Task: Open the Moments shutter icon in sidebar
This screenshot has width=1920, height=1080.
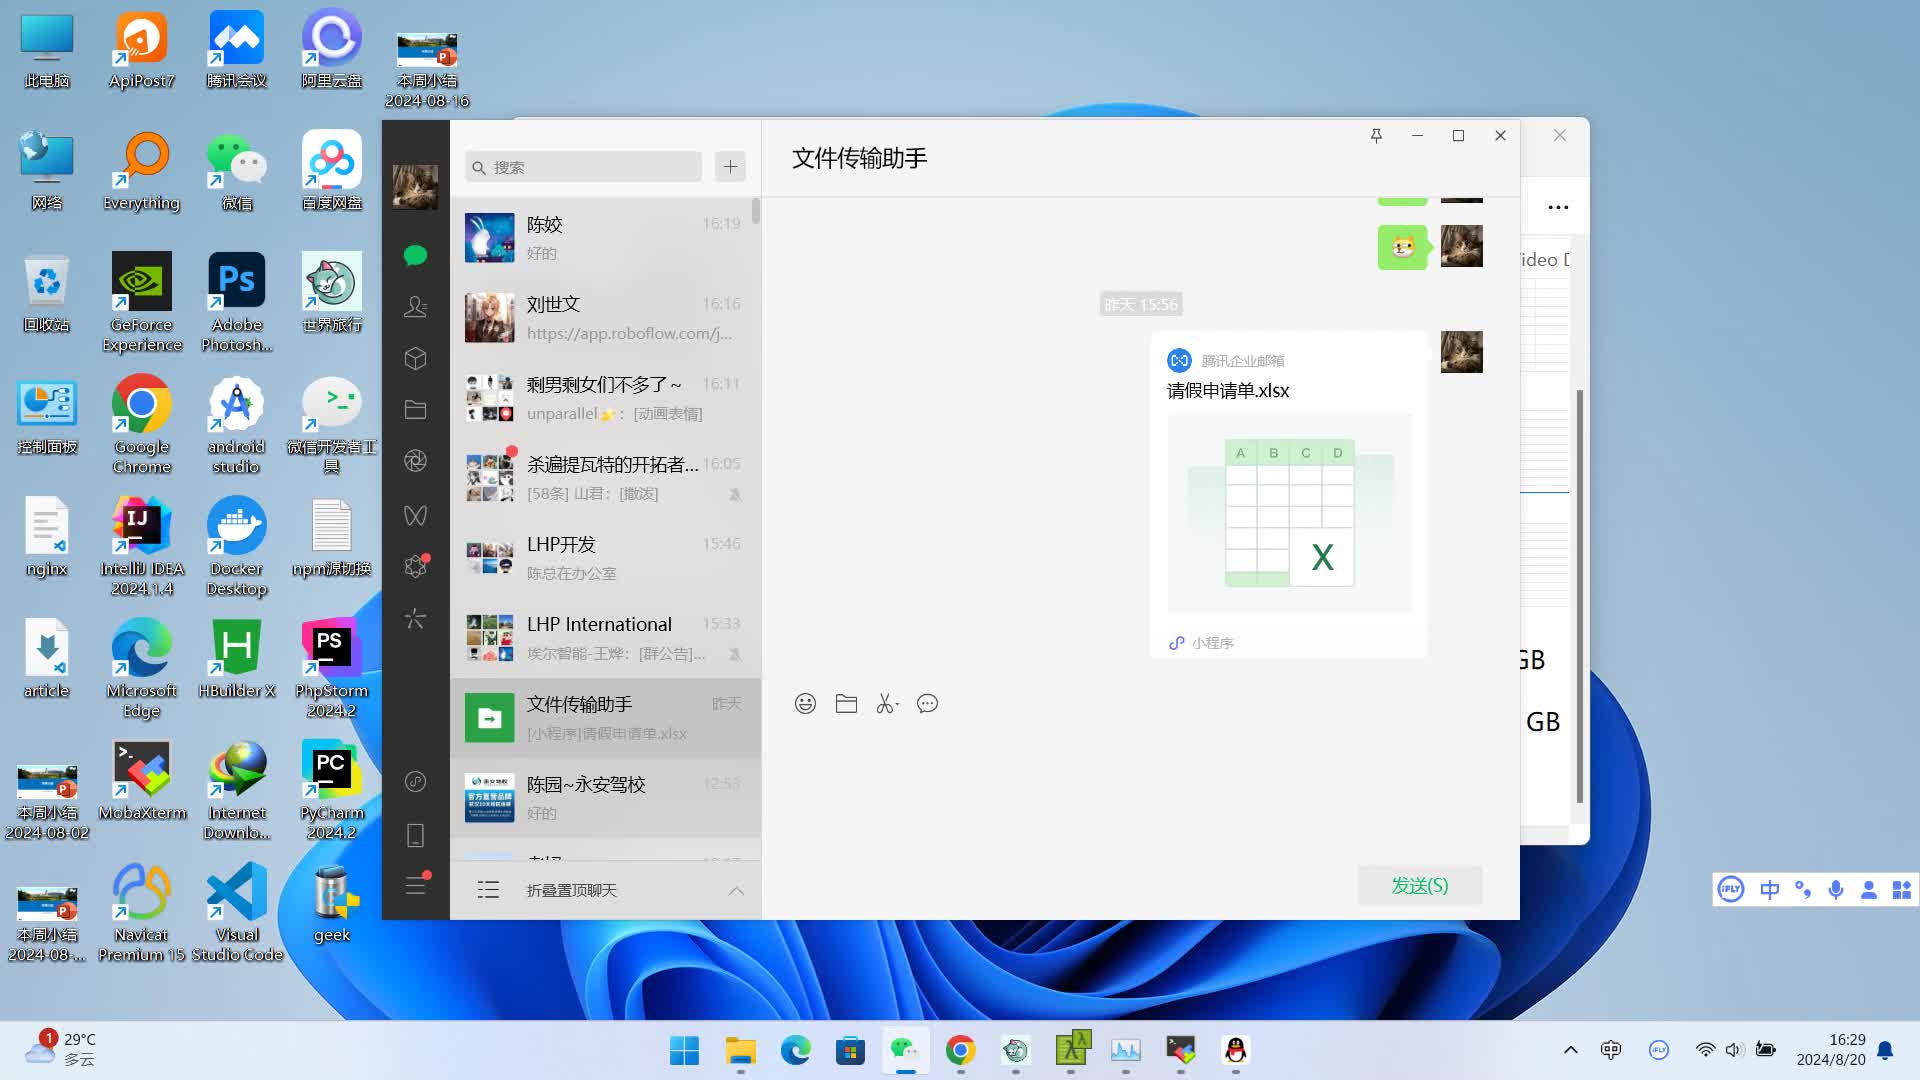Action: point(415,461)
